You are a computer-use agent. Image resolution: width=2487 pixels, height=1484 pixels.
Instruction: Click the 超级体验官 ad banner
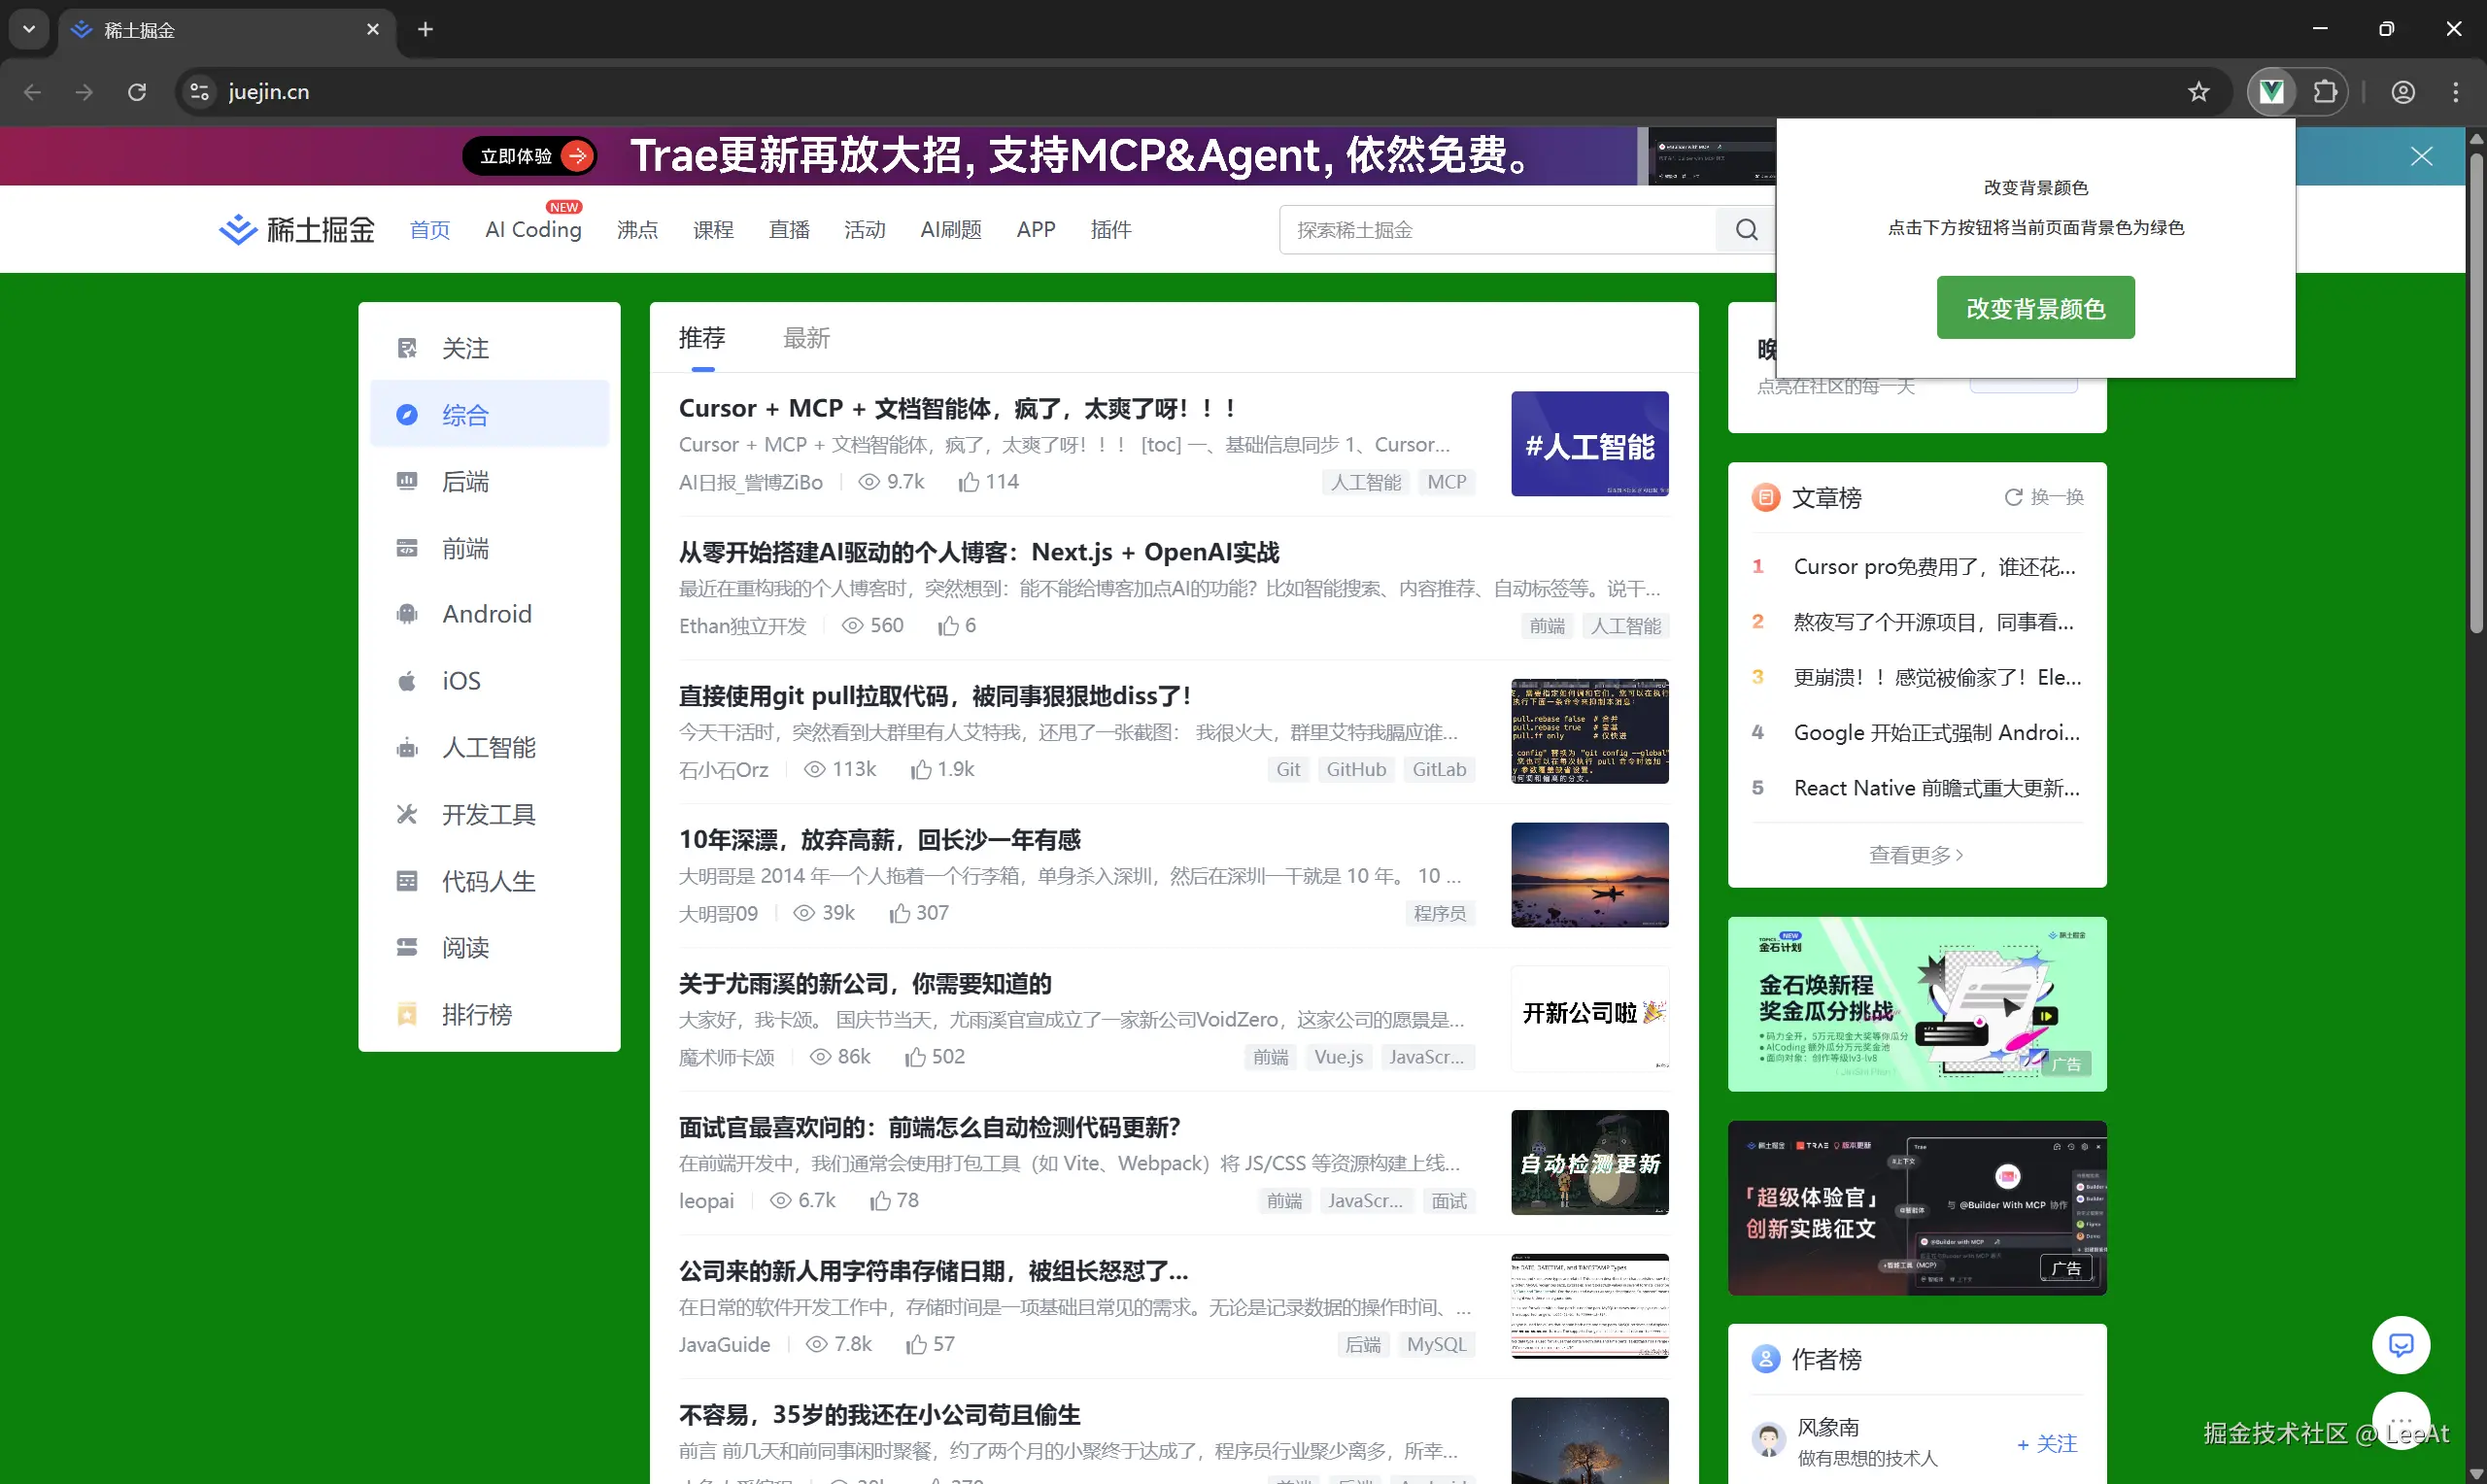pos(1916,1208)
